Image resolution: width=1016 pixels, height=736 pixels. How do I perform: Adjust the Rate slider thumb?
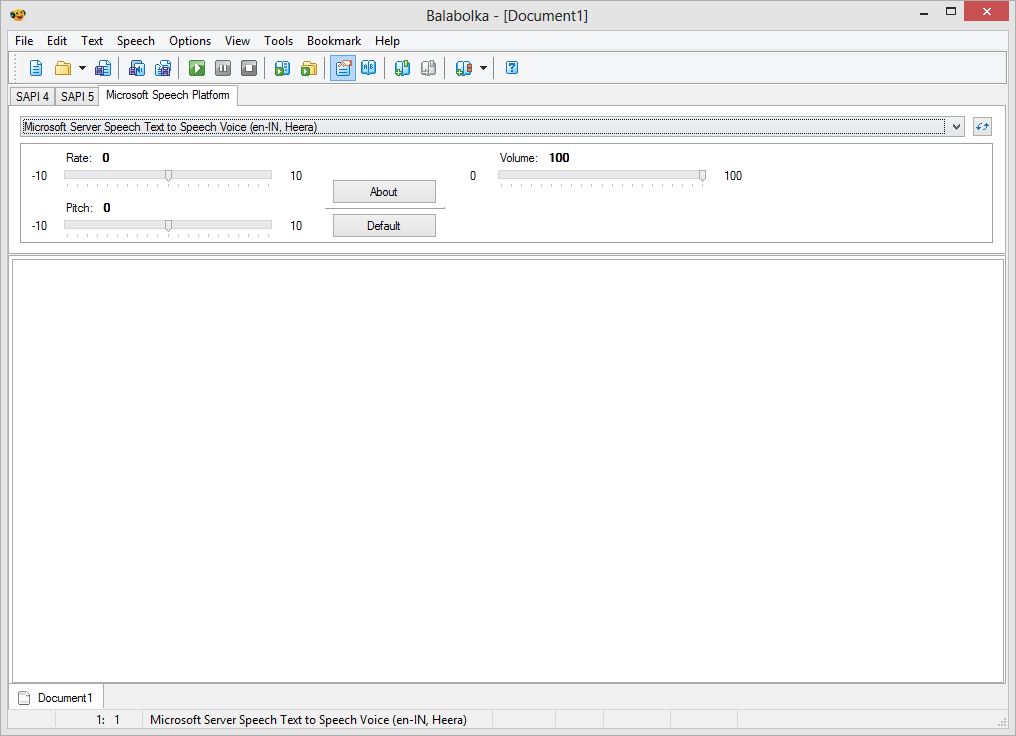168,176
